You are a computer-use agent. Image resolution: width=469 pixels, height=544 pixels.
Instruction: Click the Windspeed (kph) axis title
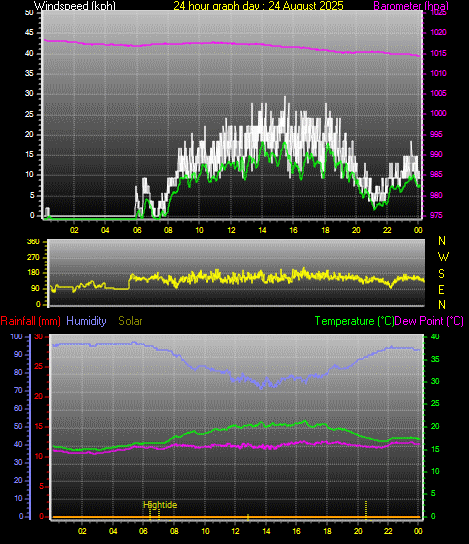[x=75, y=6]
